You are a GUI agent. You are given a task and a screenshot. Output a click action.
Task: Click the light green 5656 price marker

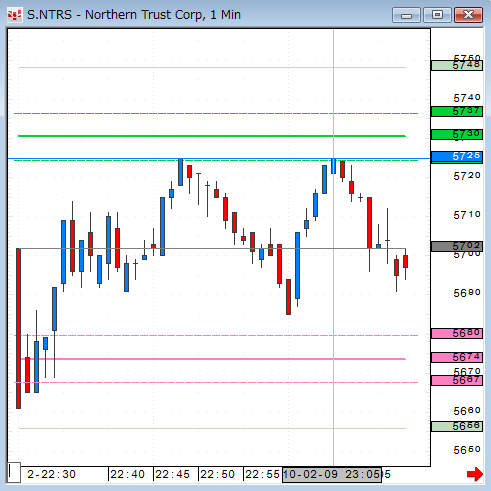(x=457, y=426)
